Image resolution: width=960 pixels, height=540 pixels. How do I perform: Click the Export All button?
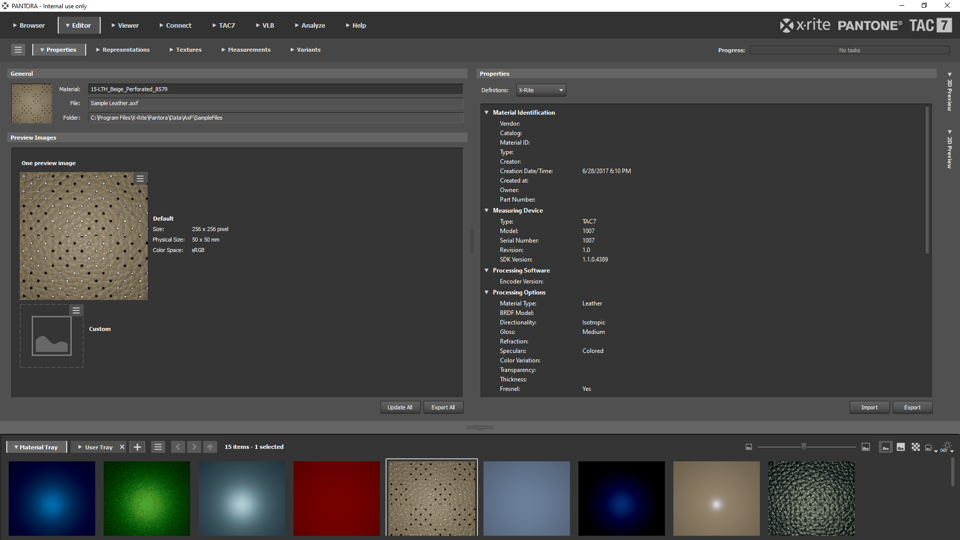point(443,407)
